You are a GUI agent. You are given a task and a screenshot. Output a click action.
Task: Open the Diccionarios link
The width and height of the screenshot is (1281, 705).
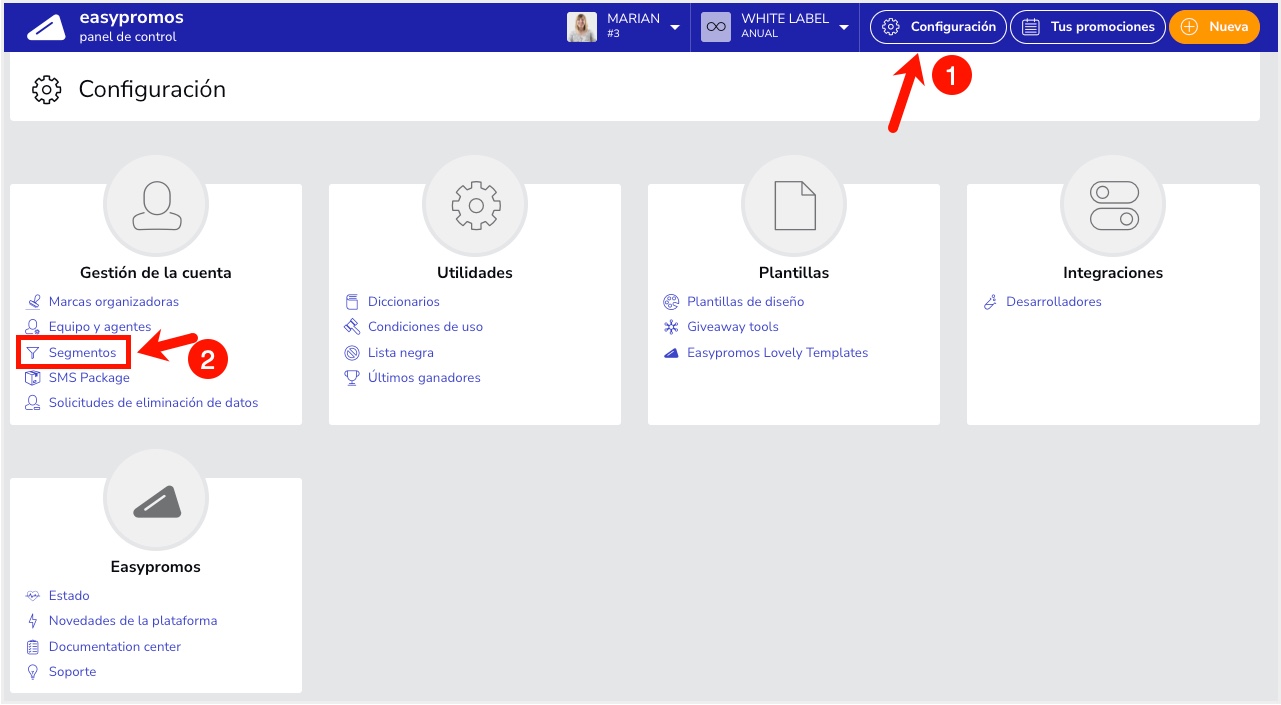[404, 301]
